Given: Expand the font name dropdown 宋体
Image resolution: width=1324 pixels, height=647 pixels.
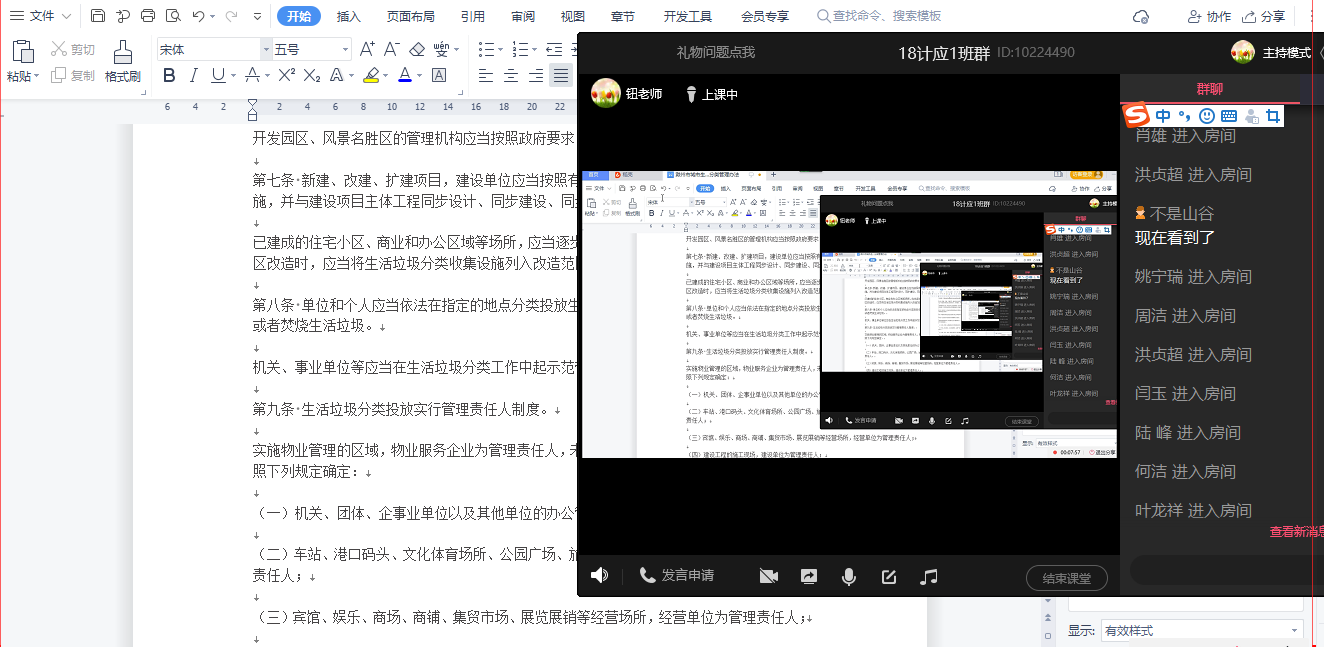Looking at the screenshot, I should [266, 49].
